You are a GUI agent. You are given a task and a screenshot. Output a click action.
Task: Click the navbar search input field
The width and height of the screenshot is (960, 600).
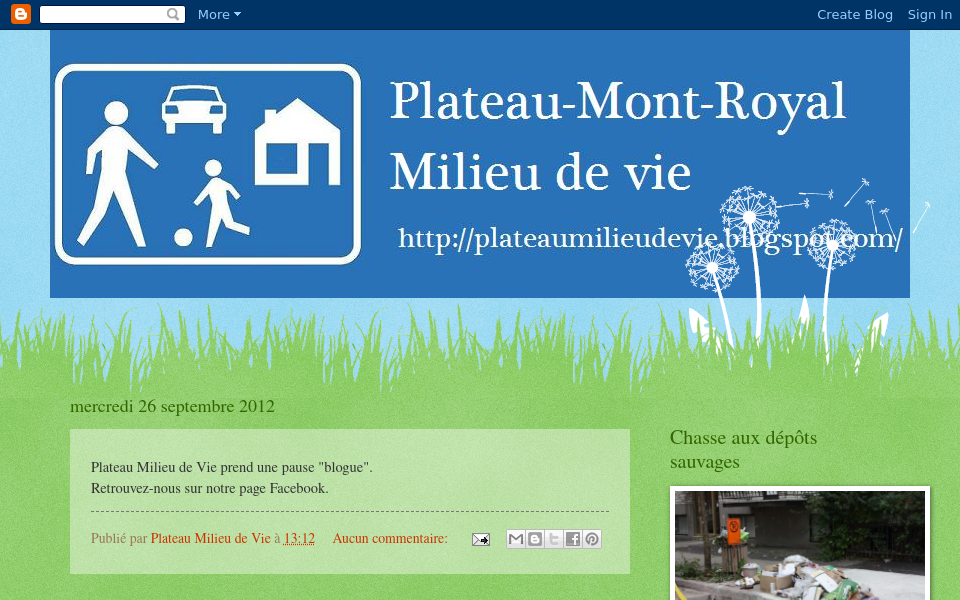[x=105, y=14]
